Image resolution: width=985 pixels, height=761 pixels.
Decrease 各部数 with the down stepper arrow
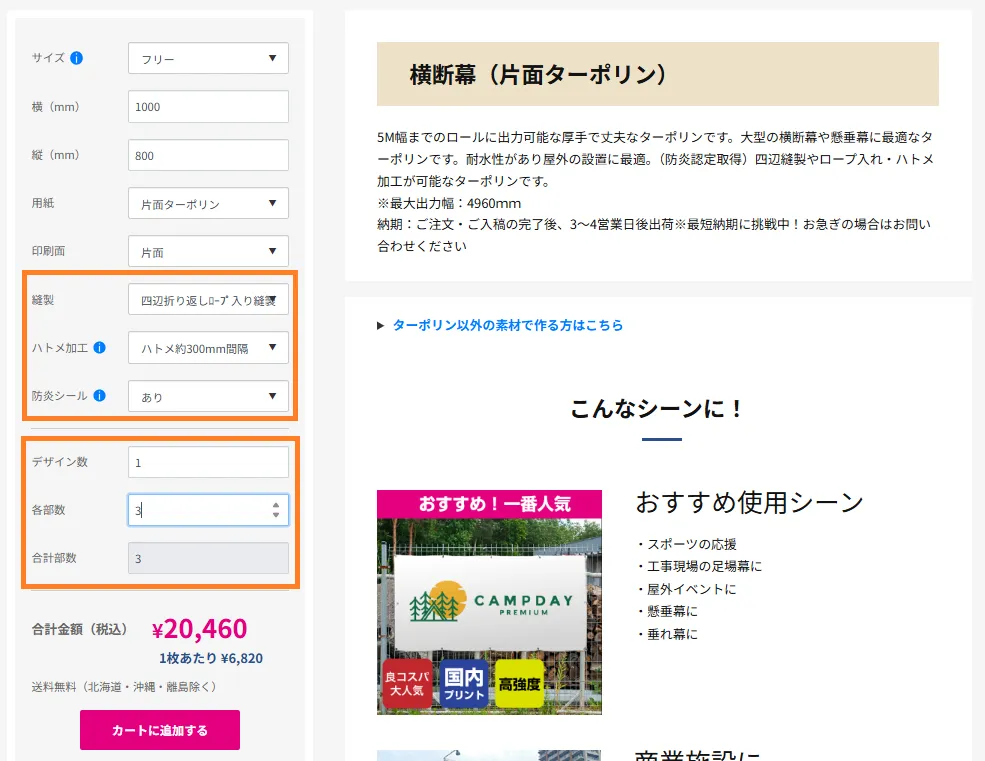click(x=276, y=515)
